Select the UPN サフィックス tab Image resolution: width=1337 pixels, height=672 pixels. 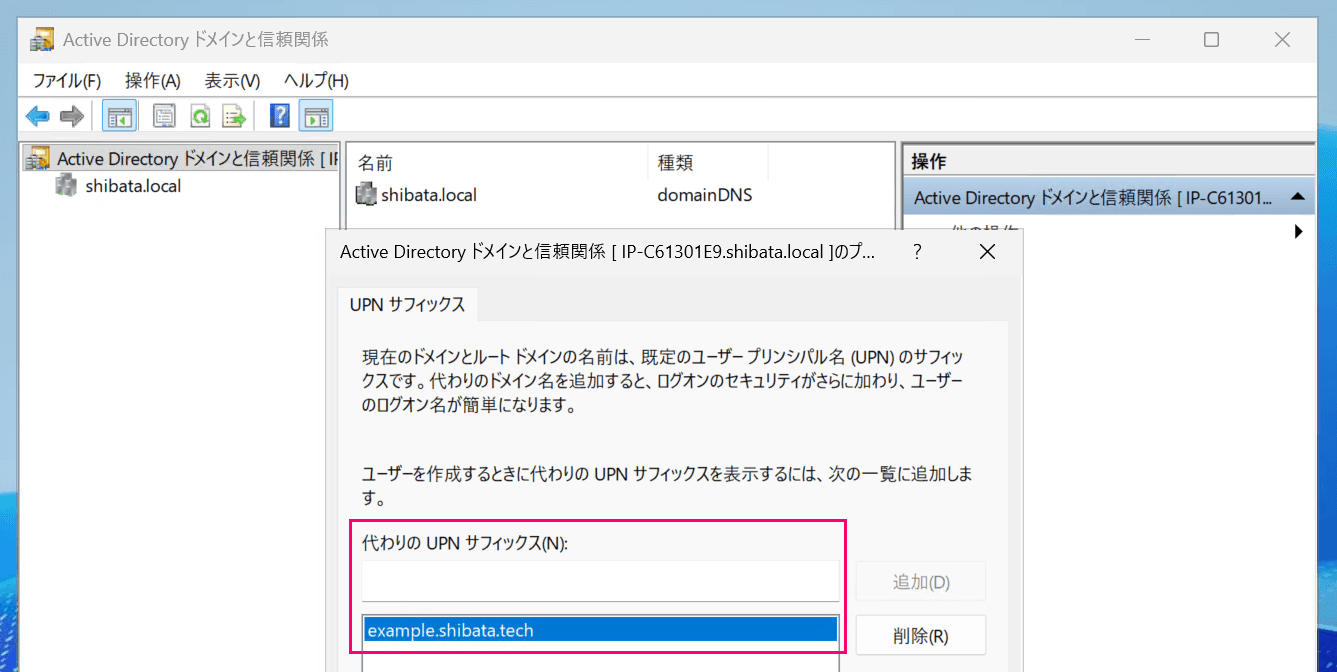(x=407, y=305)
